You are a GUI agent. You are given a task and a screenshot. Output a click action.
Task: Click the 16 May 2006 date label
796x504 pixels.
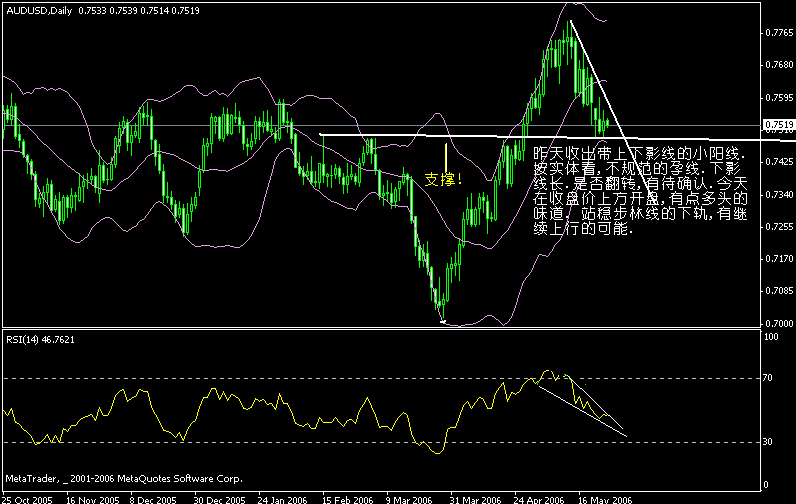[x=605, y=500]
